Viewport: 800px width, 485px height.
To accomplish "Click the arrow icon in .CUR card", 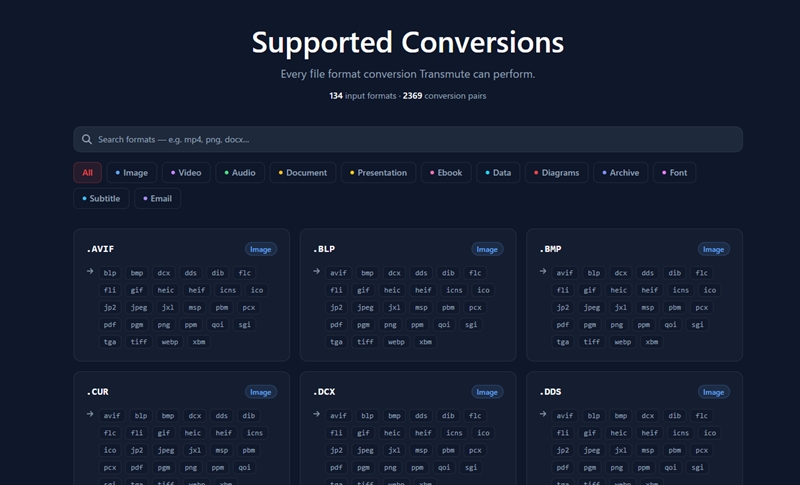I will [90, 415].
